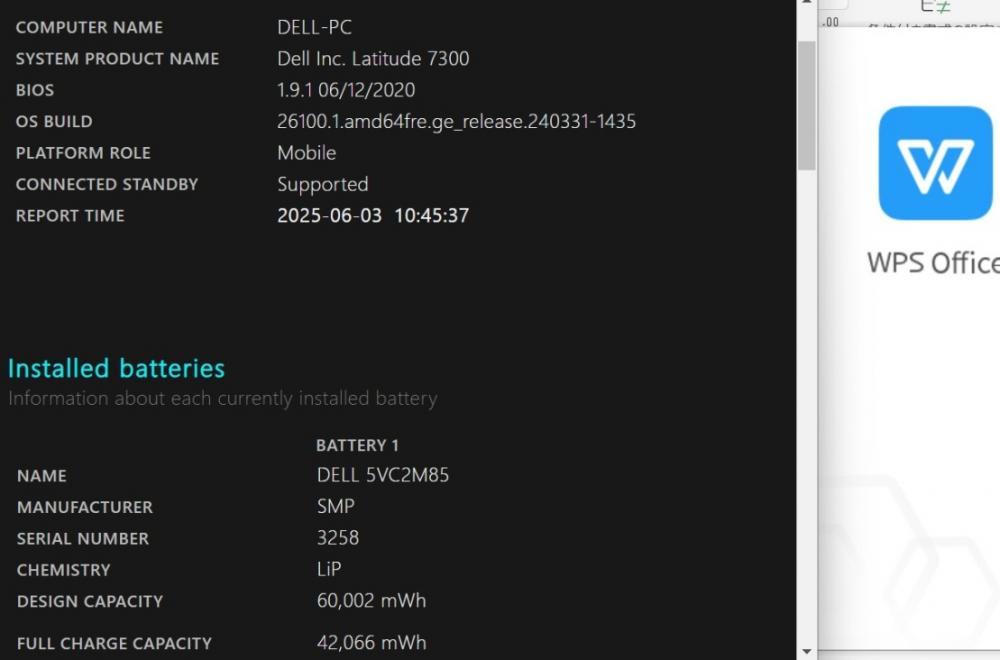Click the BATTERY 1 column header
The width and height of the screenshot is (1000, 660).
(357, 445)
